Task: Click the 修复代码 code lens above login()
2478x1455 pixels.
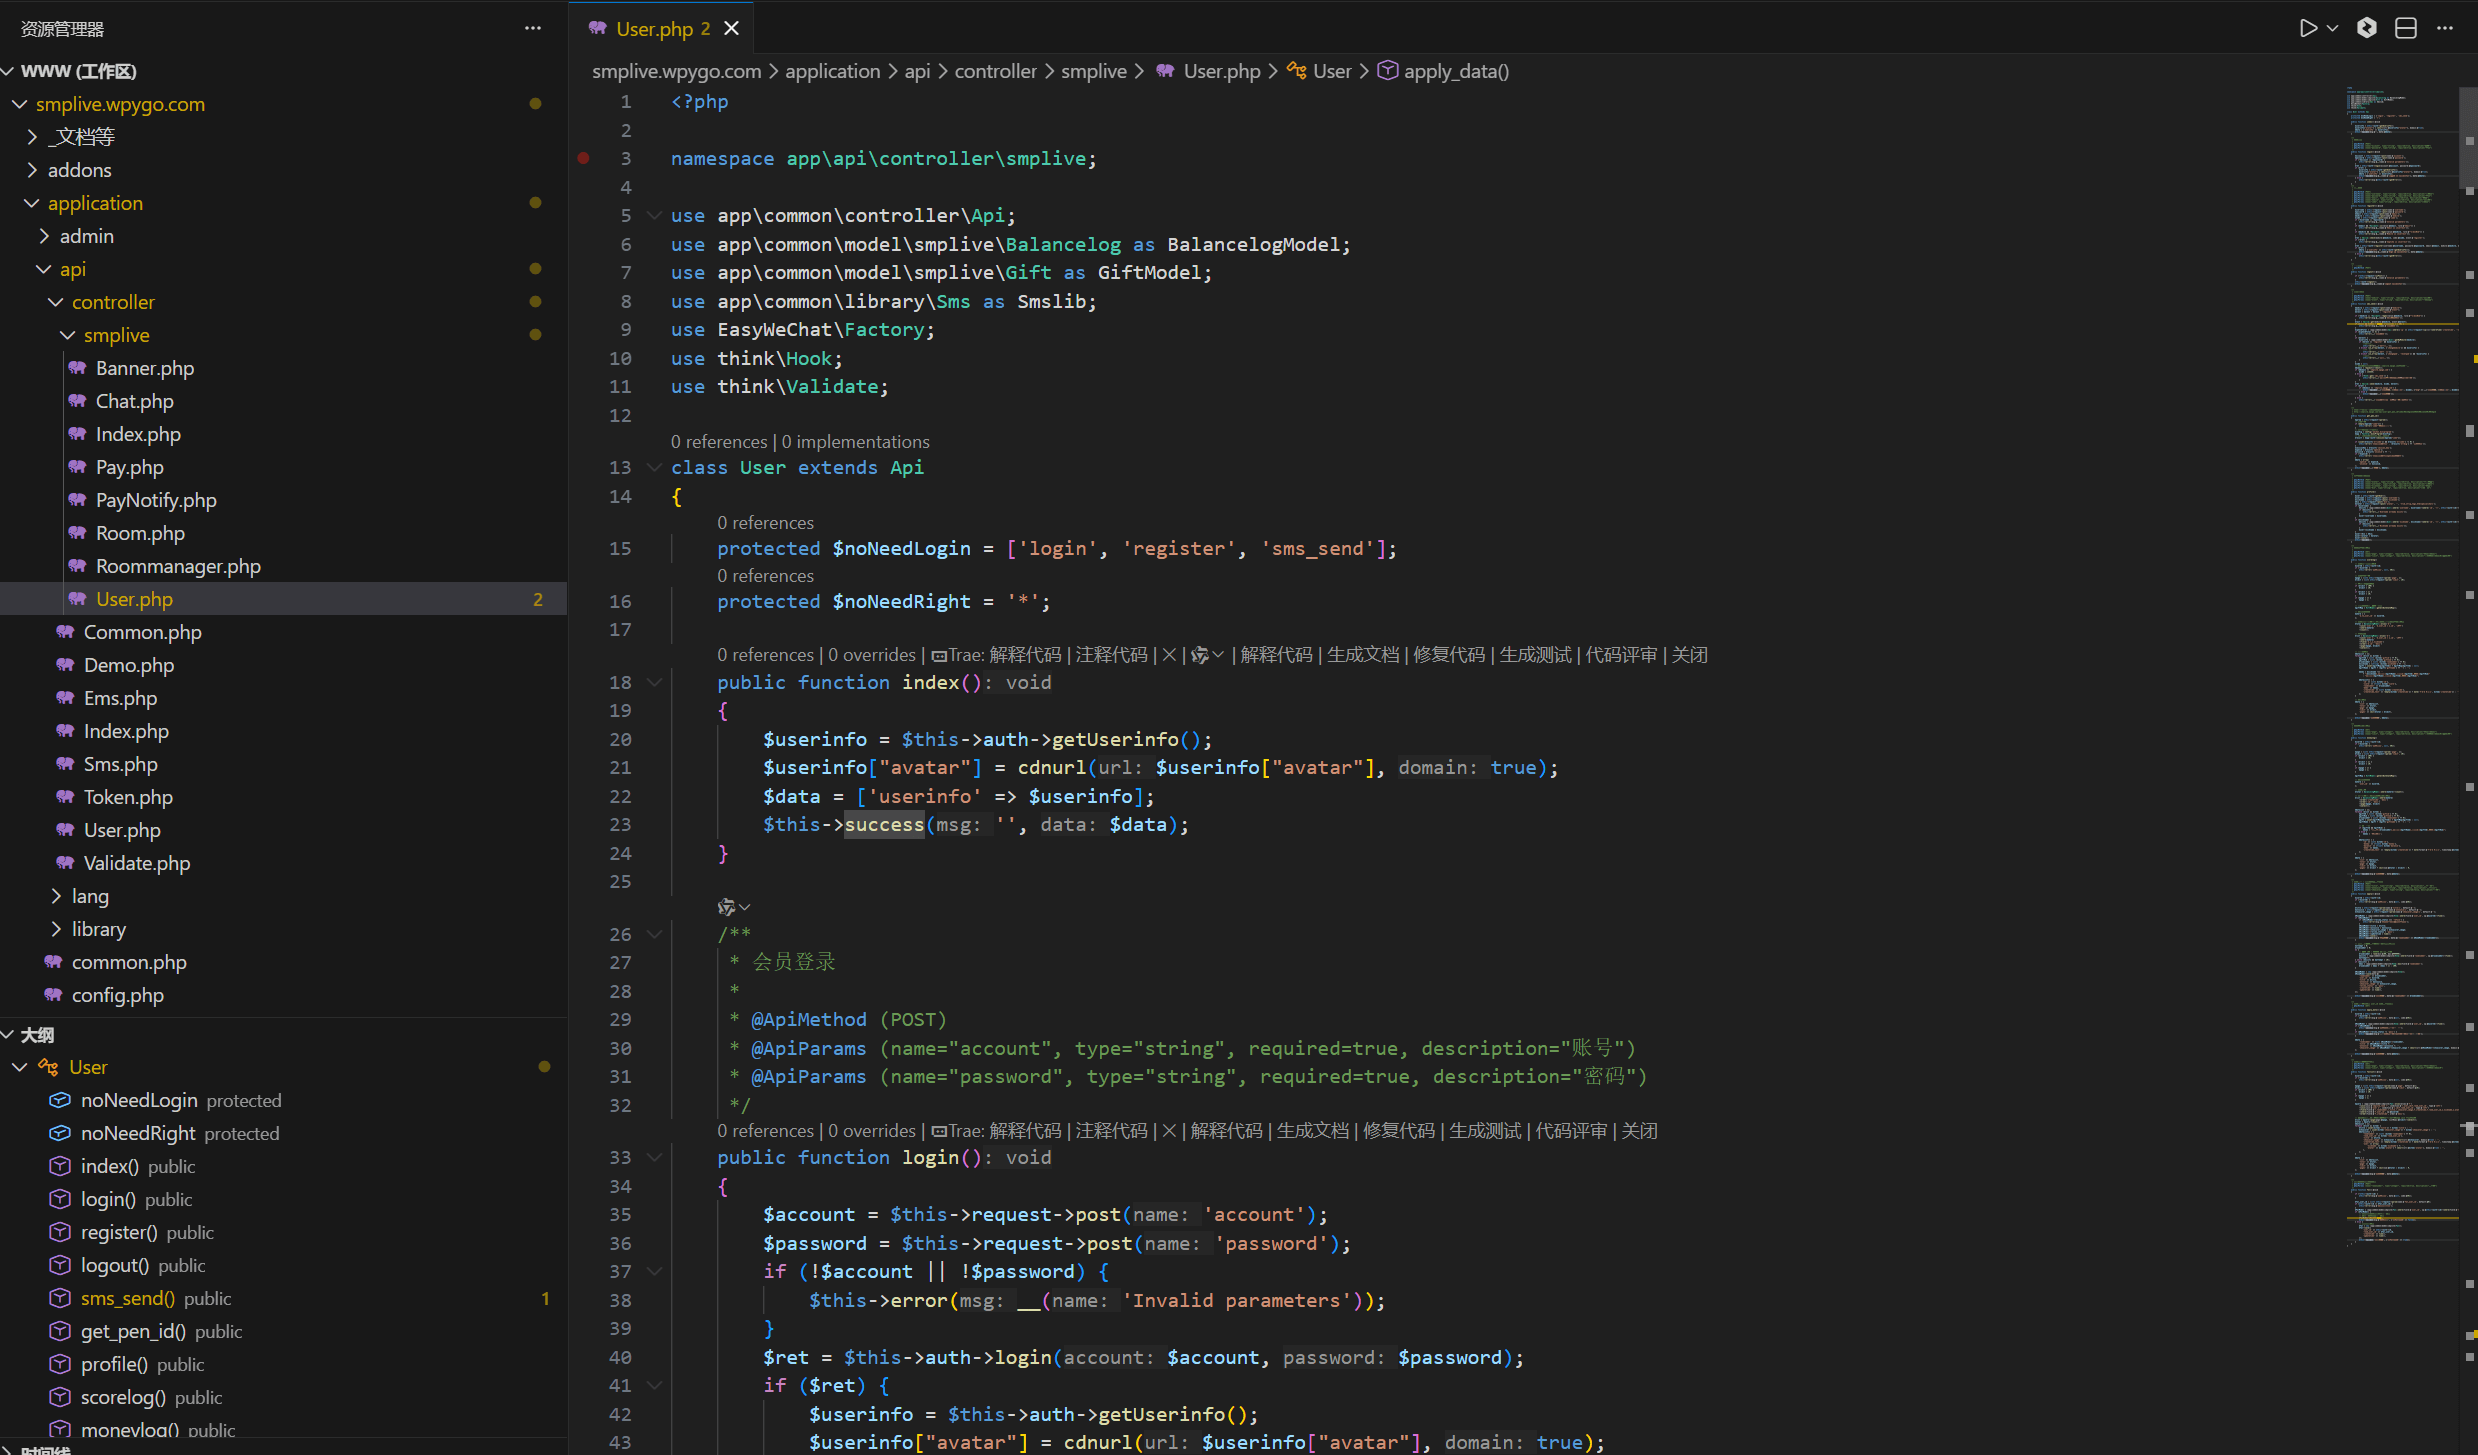Action: (x=1398, y=1131)
